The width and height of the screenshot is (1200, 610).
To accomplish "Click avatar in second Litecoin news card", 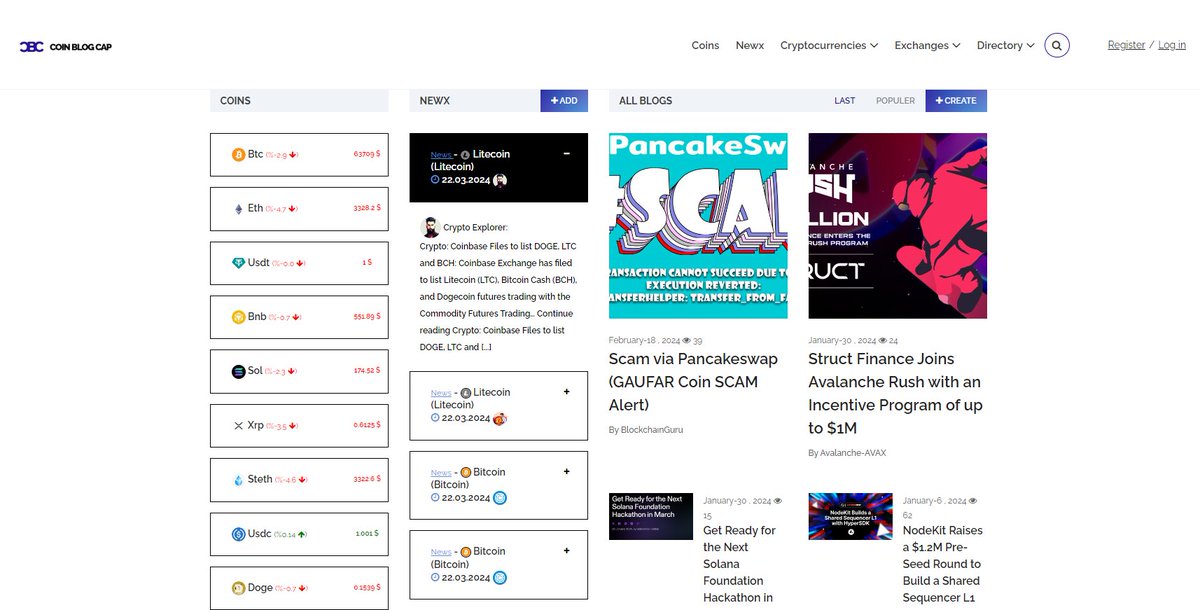I will tap(500, 418).
